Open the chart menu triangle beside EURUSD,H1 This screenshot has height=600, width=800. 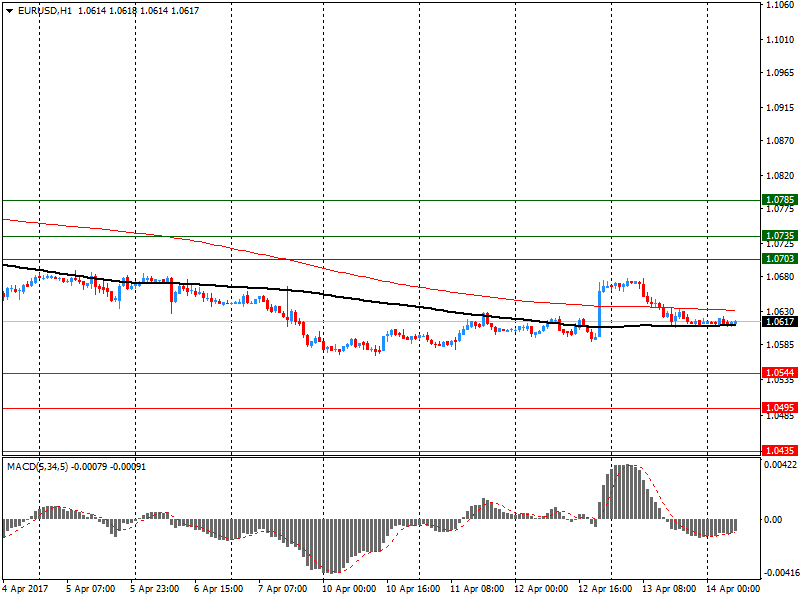pos(10,11)
